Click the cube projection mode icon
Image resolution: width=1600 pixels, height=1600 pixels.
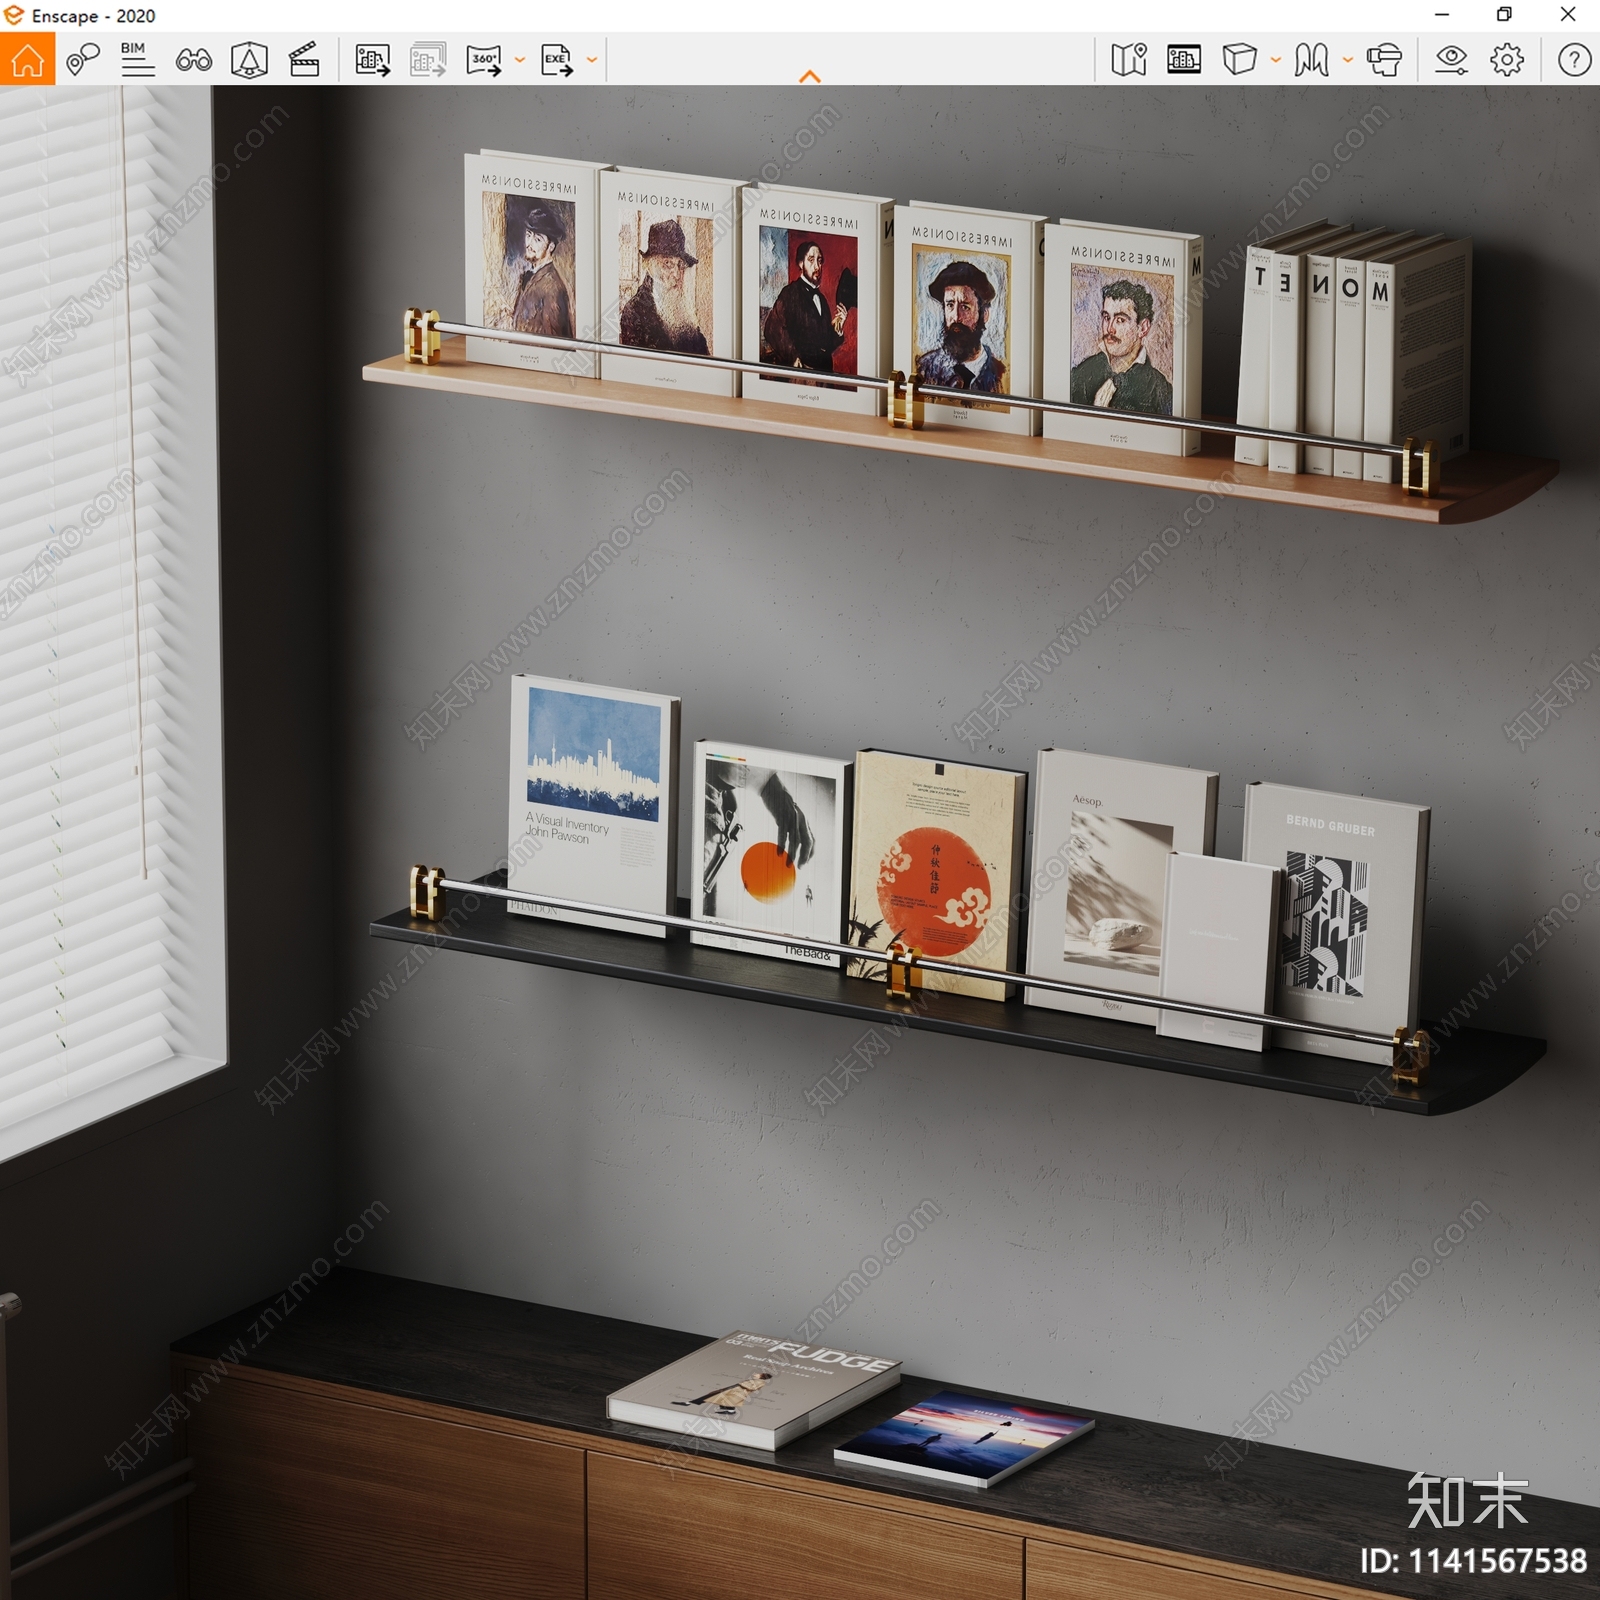click(1239, 60)
